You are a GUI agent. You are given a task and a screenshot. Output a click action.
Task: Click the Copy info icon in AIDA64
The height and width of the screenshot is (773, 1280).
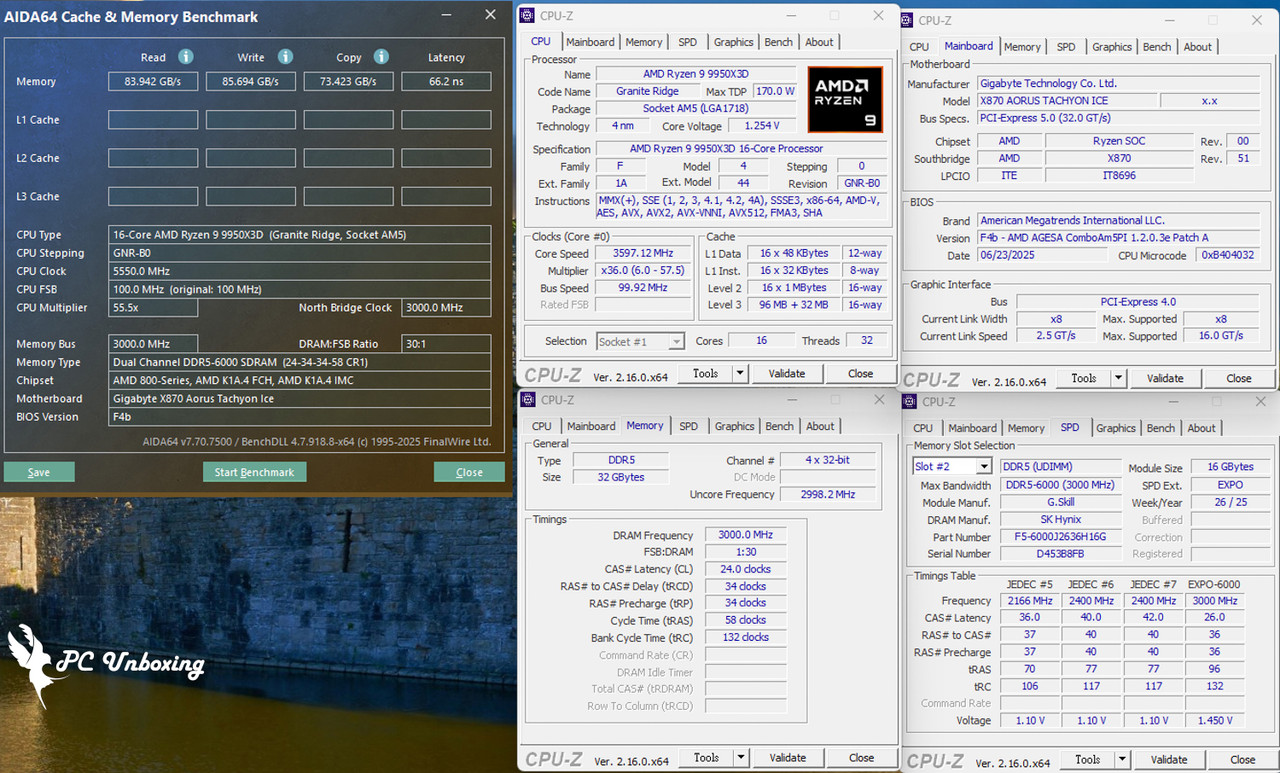click(381, 57)
